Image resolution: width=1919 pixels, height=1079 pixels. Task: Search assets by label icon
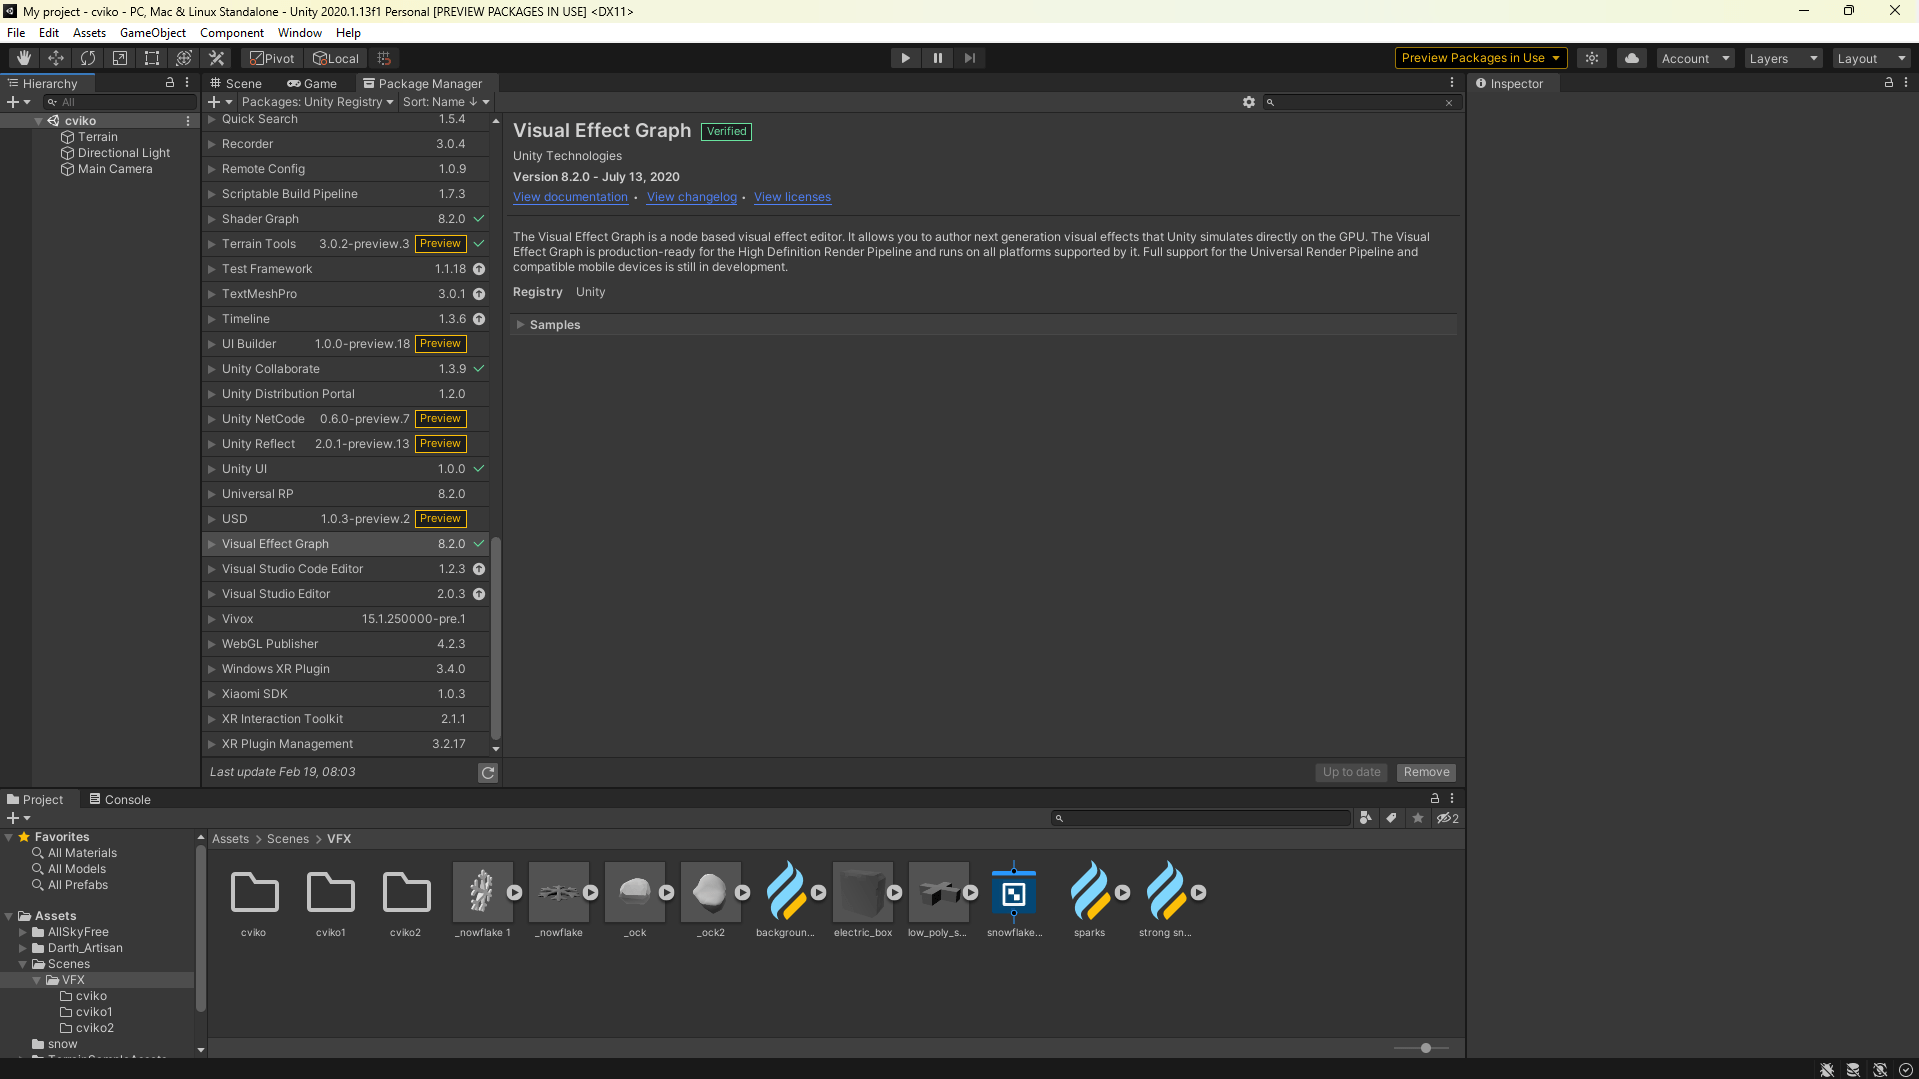point(1391,818)
